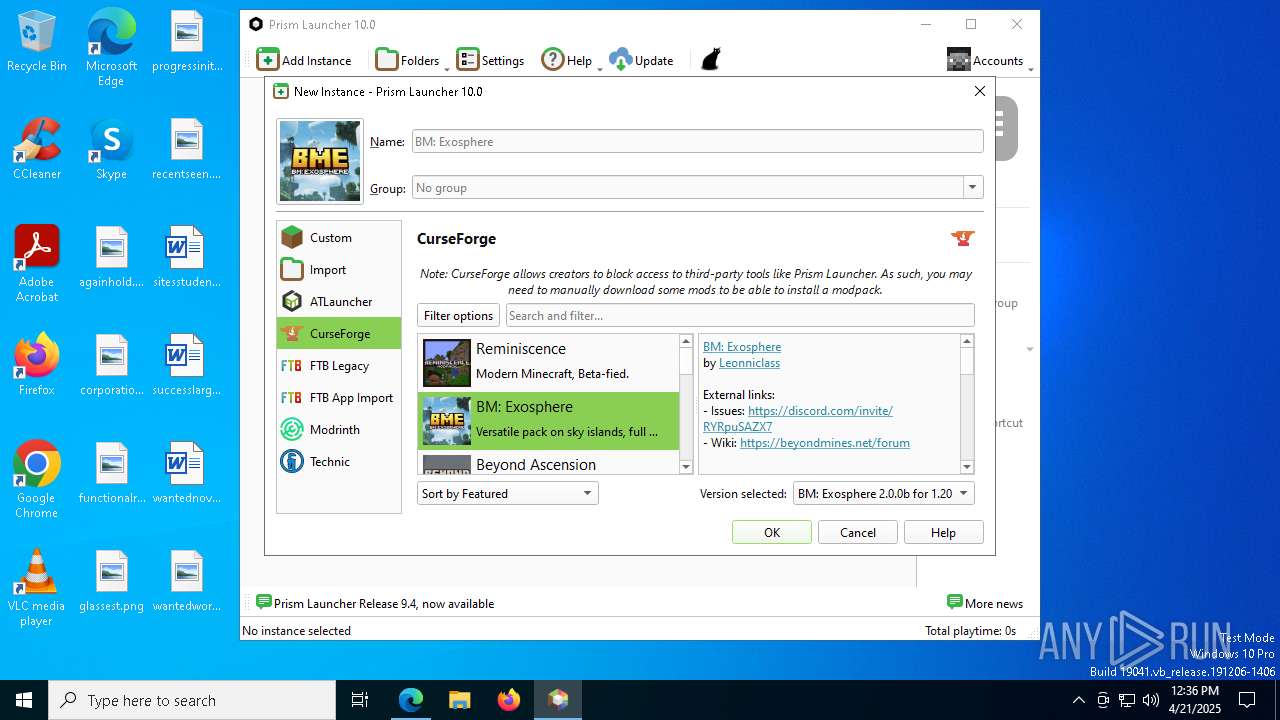Screen dimensions: 1280x720
Task: Click the Update toolbar button
Action: (x=641, y=60)
